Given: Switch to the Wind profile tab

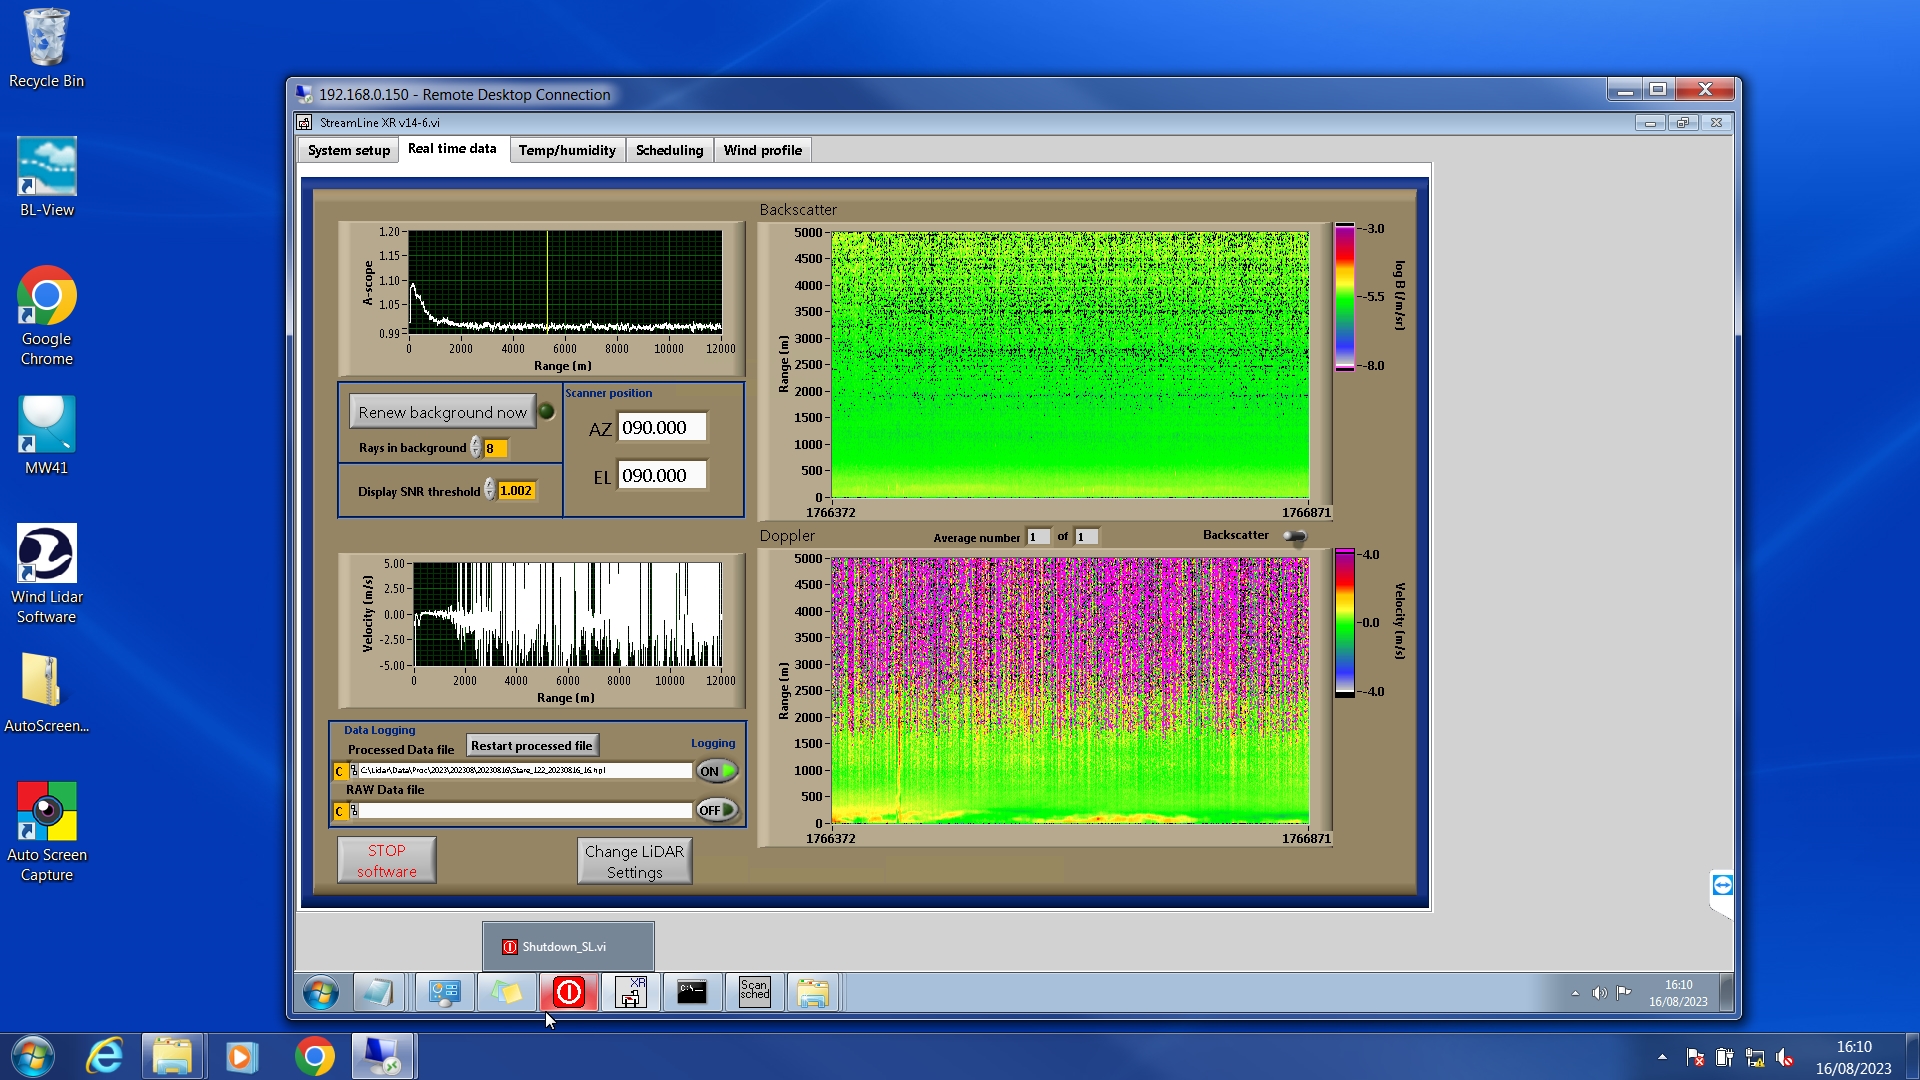Looking at the screenshot, I should [x=762, y=150].
